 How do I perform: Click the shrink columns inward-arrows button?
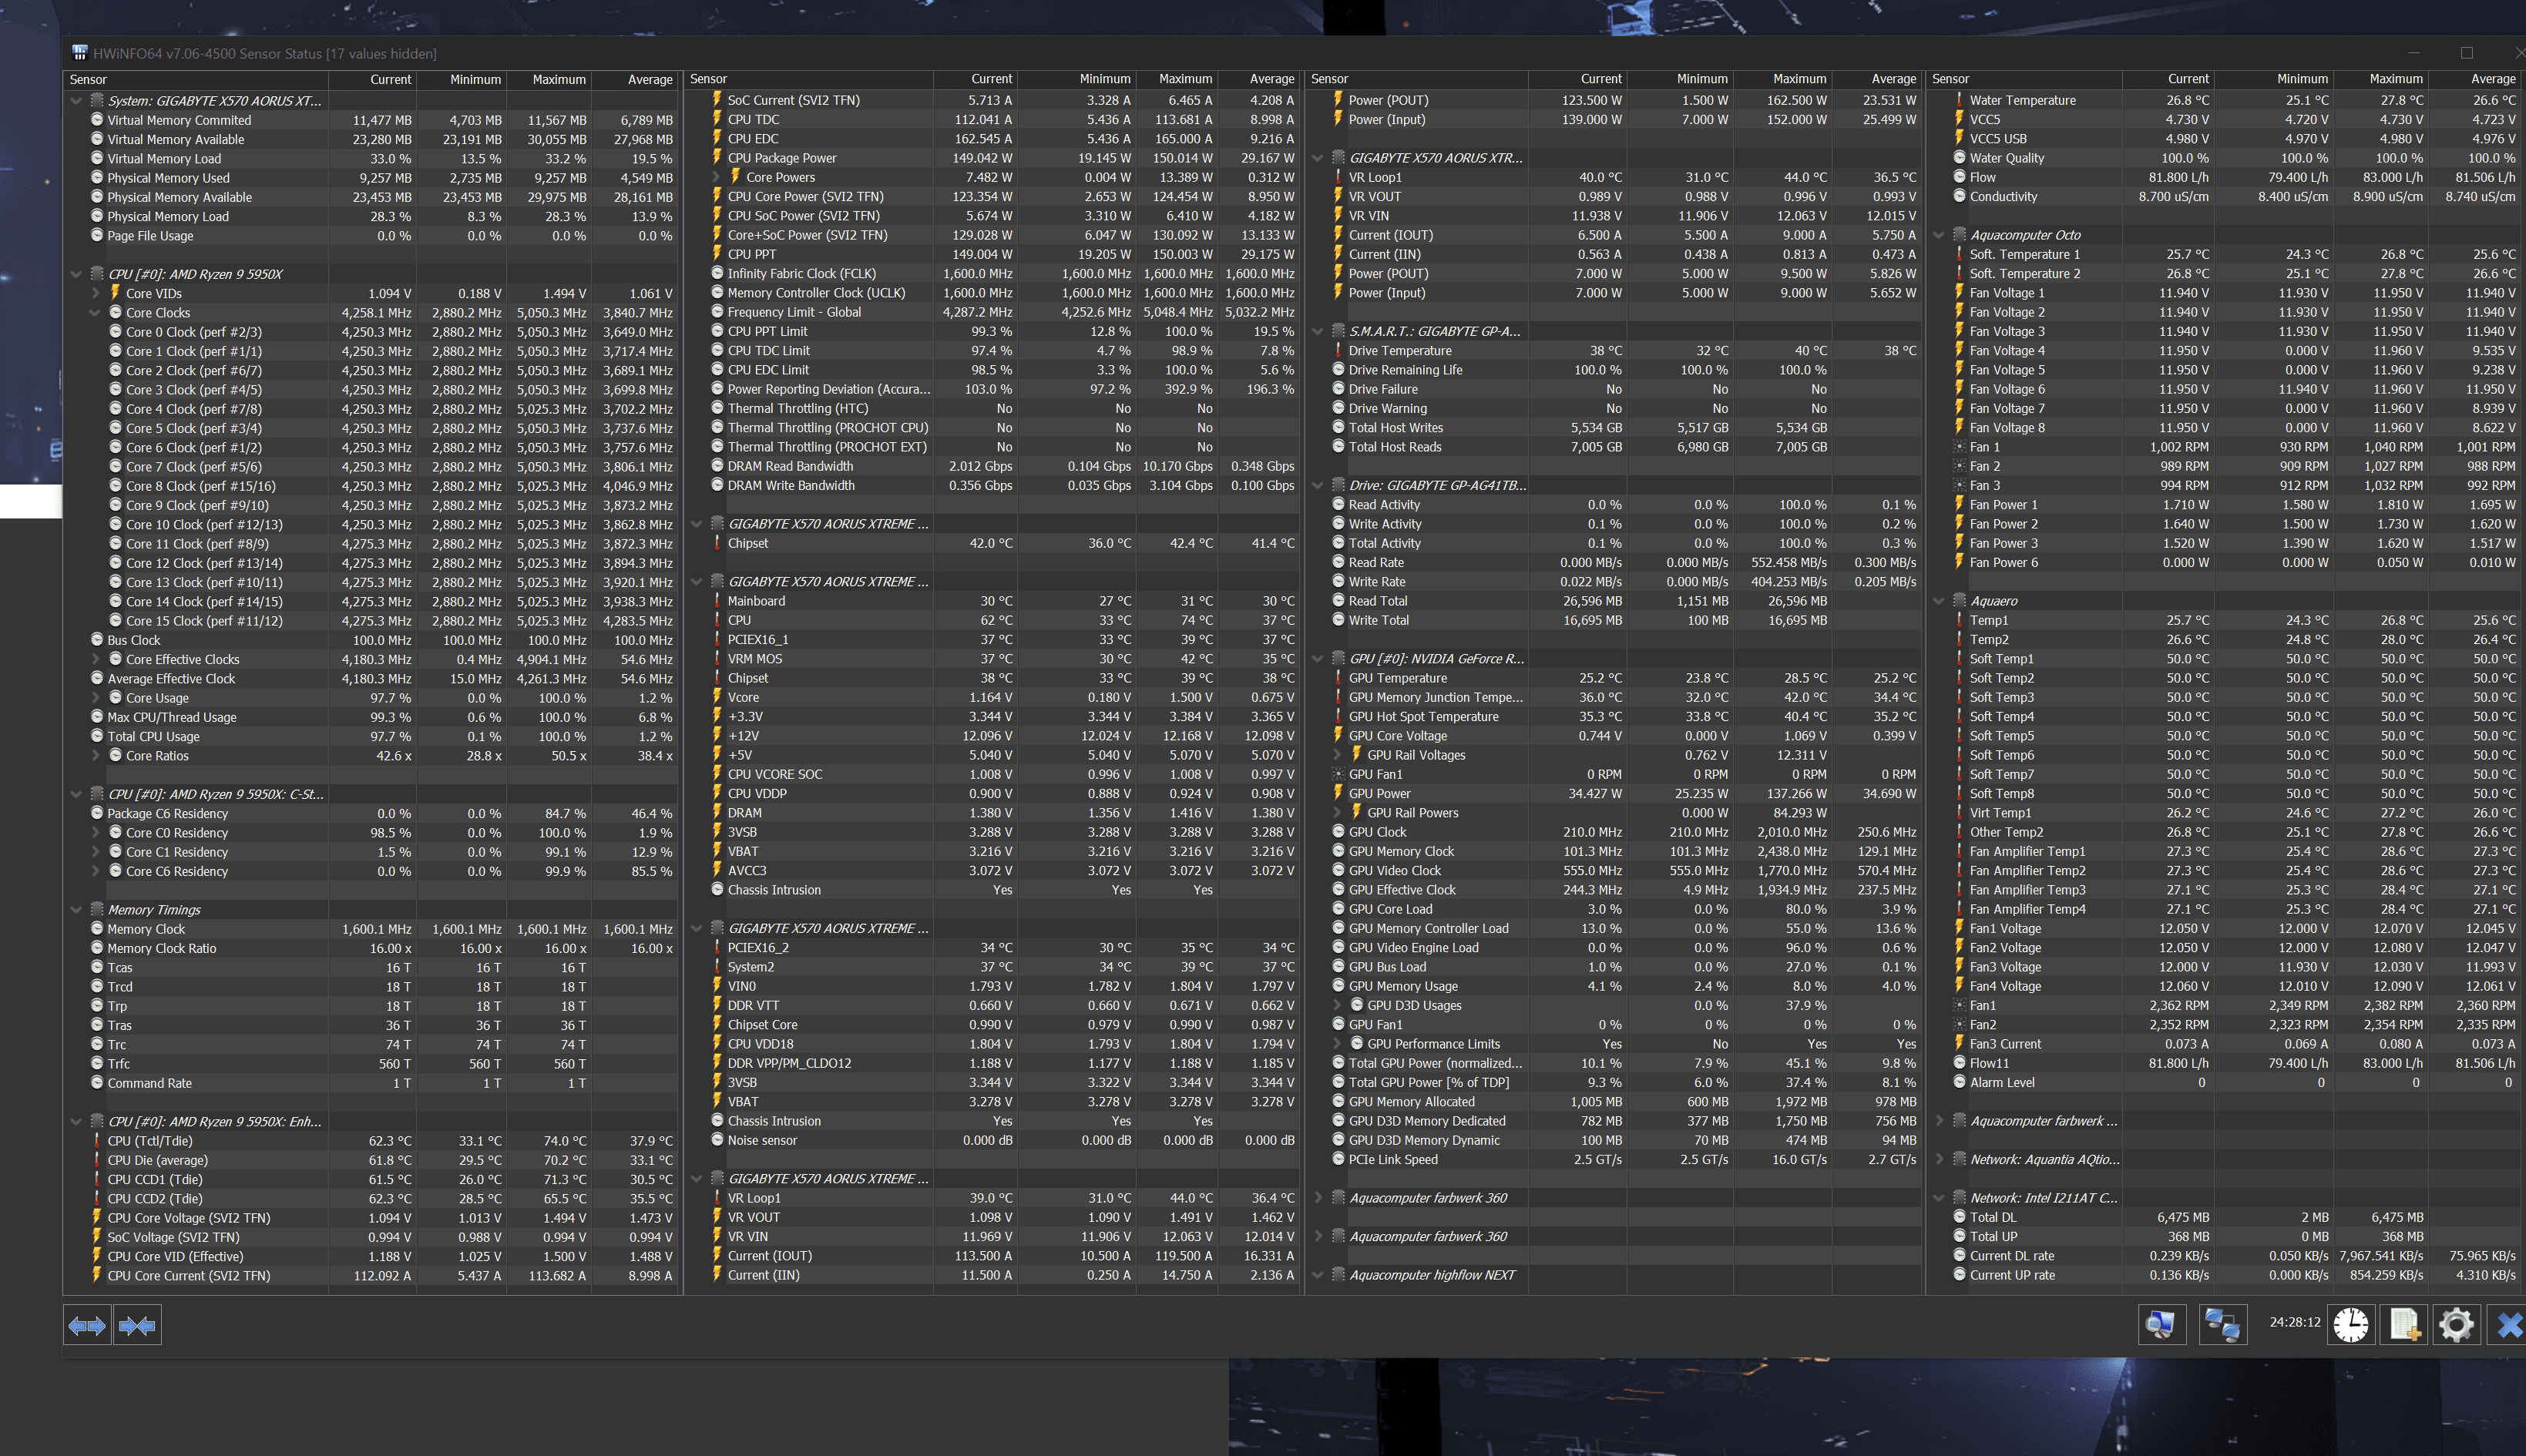tap(137, 1325)
